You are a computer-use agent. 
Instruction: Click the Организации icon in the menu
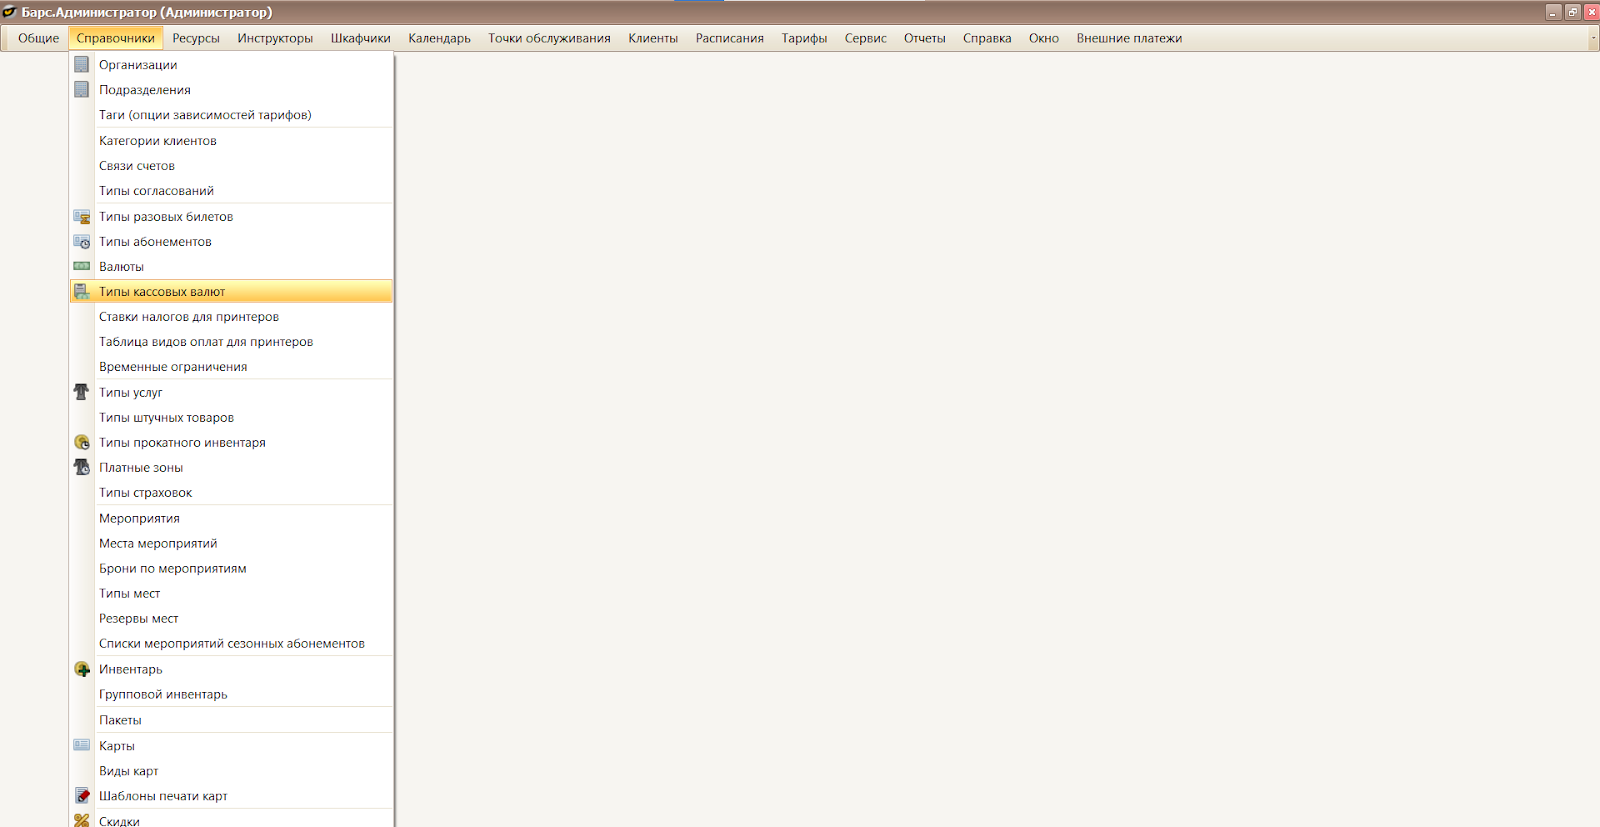82,65
